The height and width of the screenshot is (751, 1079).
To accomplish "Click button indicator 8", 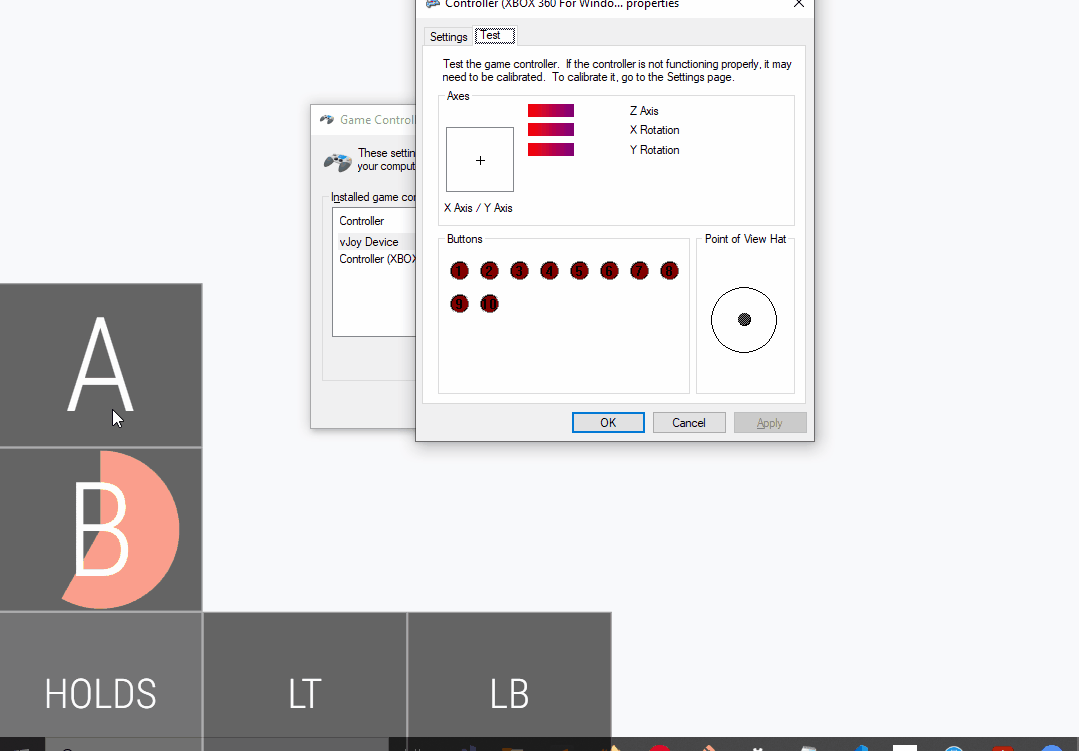I will (x=669, y=271).
